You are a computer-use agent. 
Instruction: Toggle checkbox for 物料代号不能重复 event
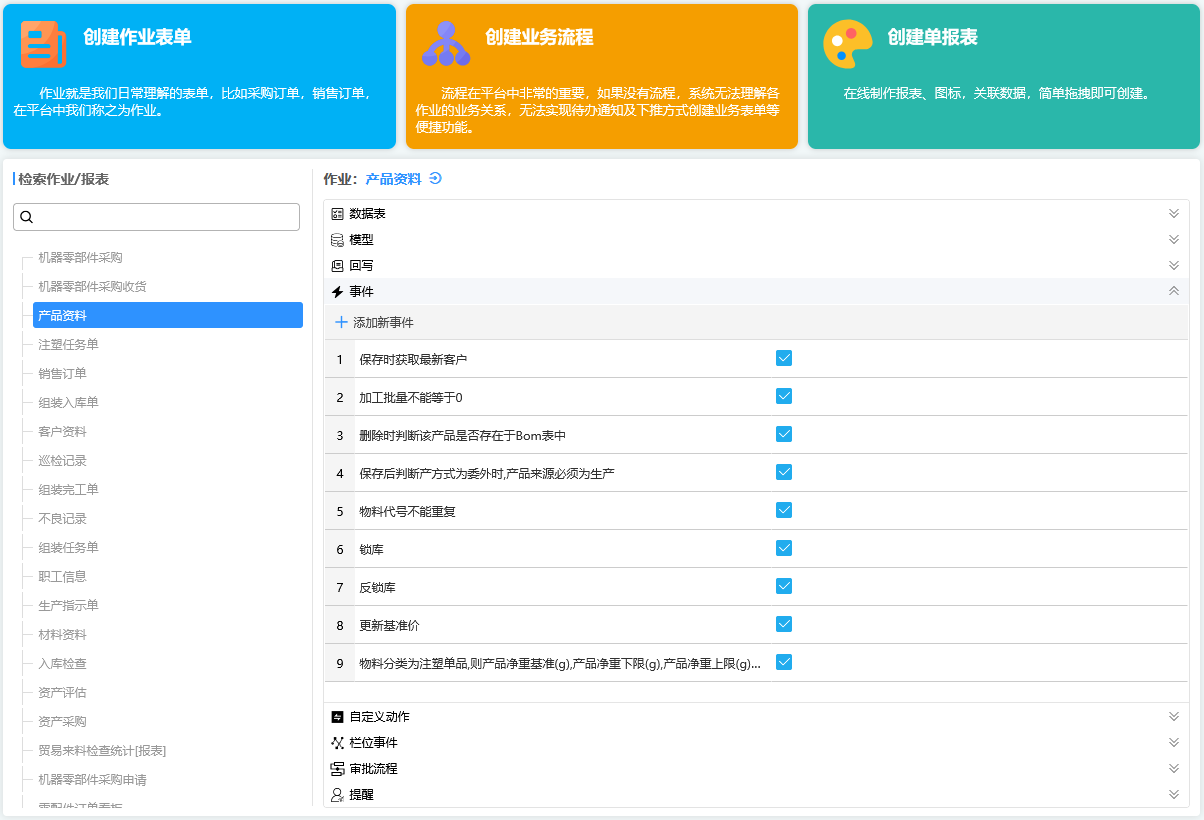point(784,510)
